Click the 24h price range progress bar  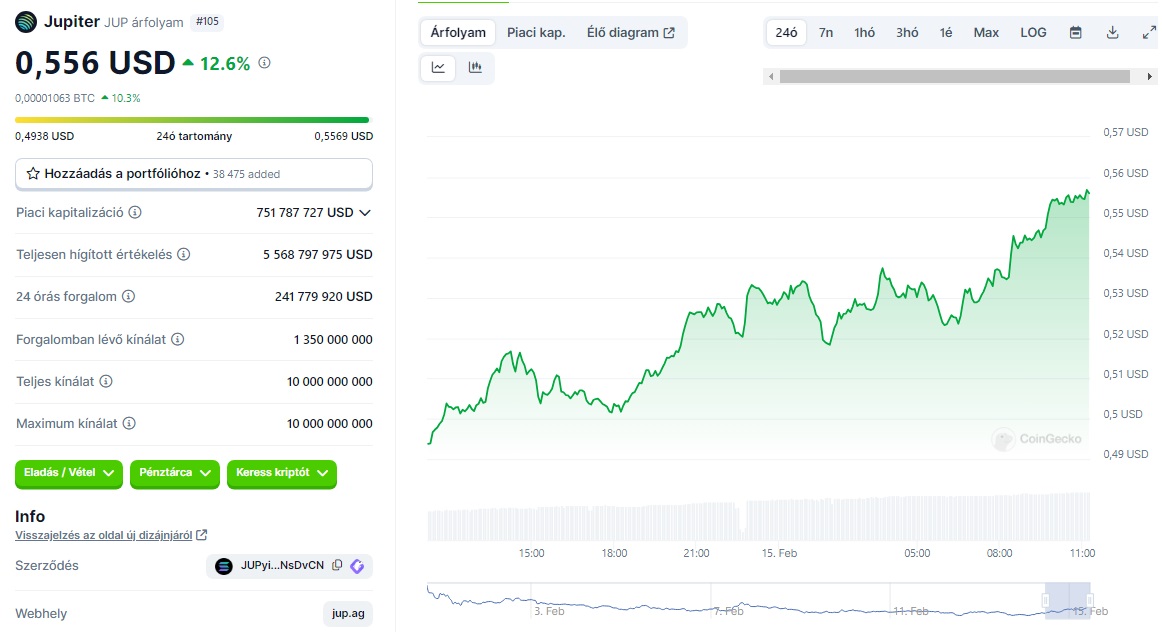pos(192,119)
